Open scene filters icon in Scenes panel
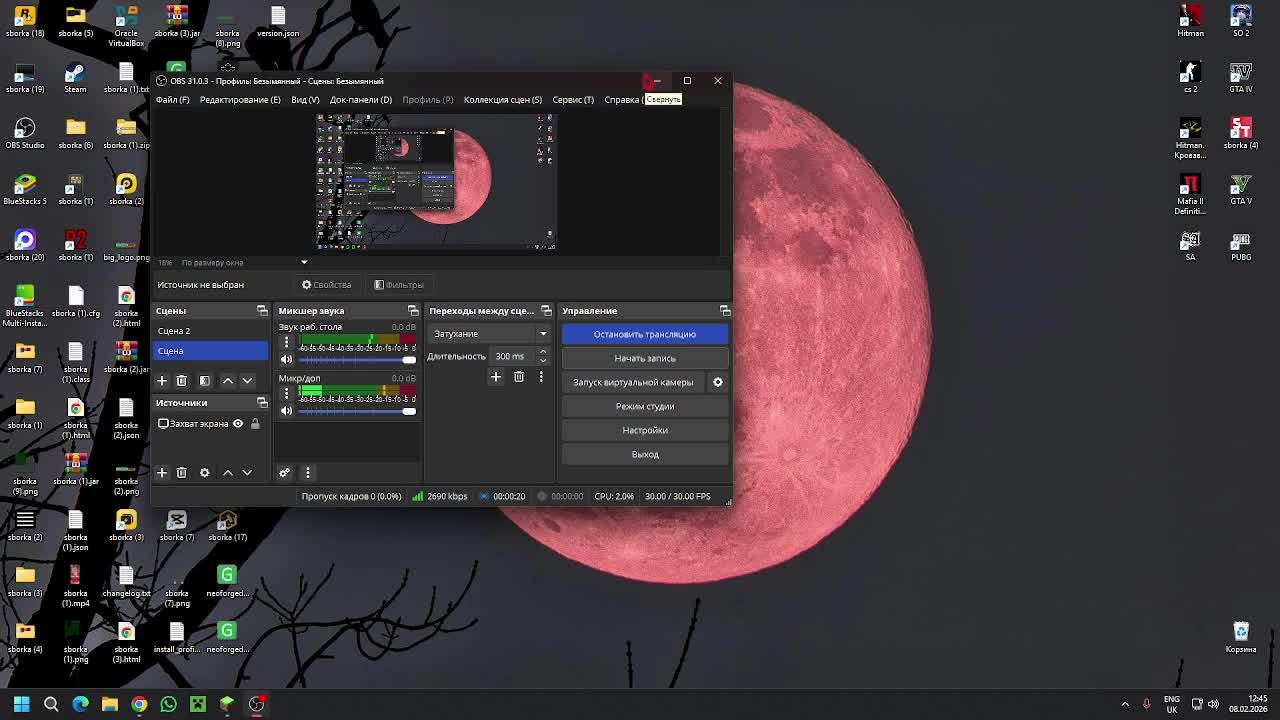 pos(205,381)
